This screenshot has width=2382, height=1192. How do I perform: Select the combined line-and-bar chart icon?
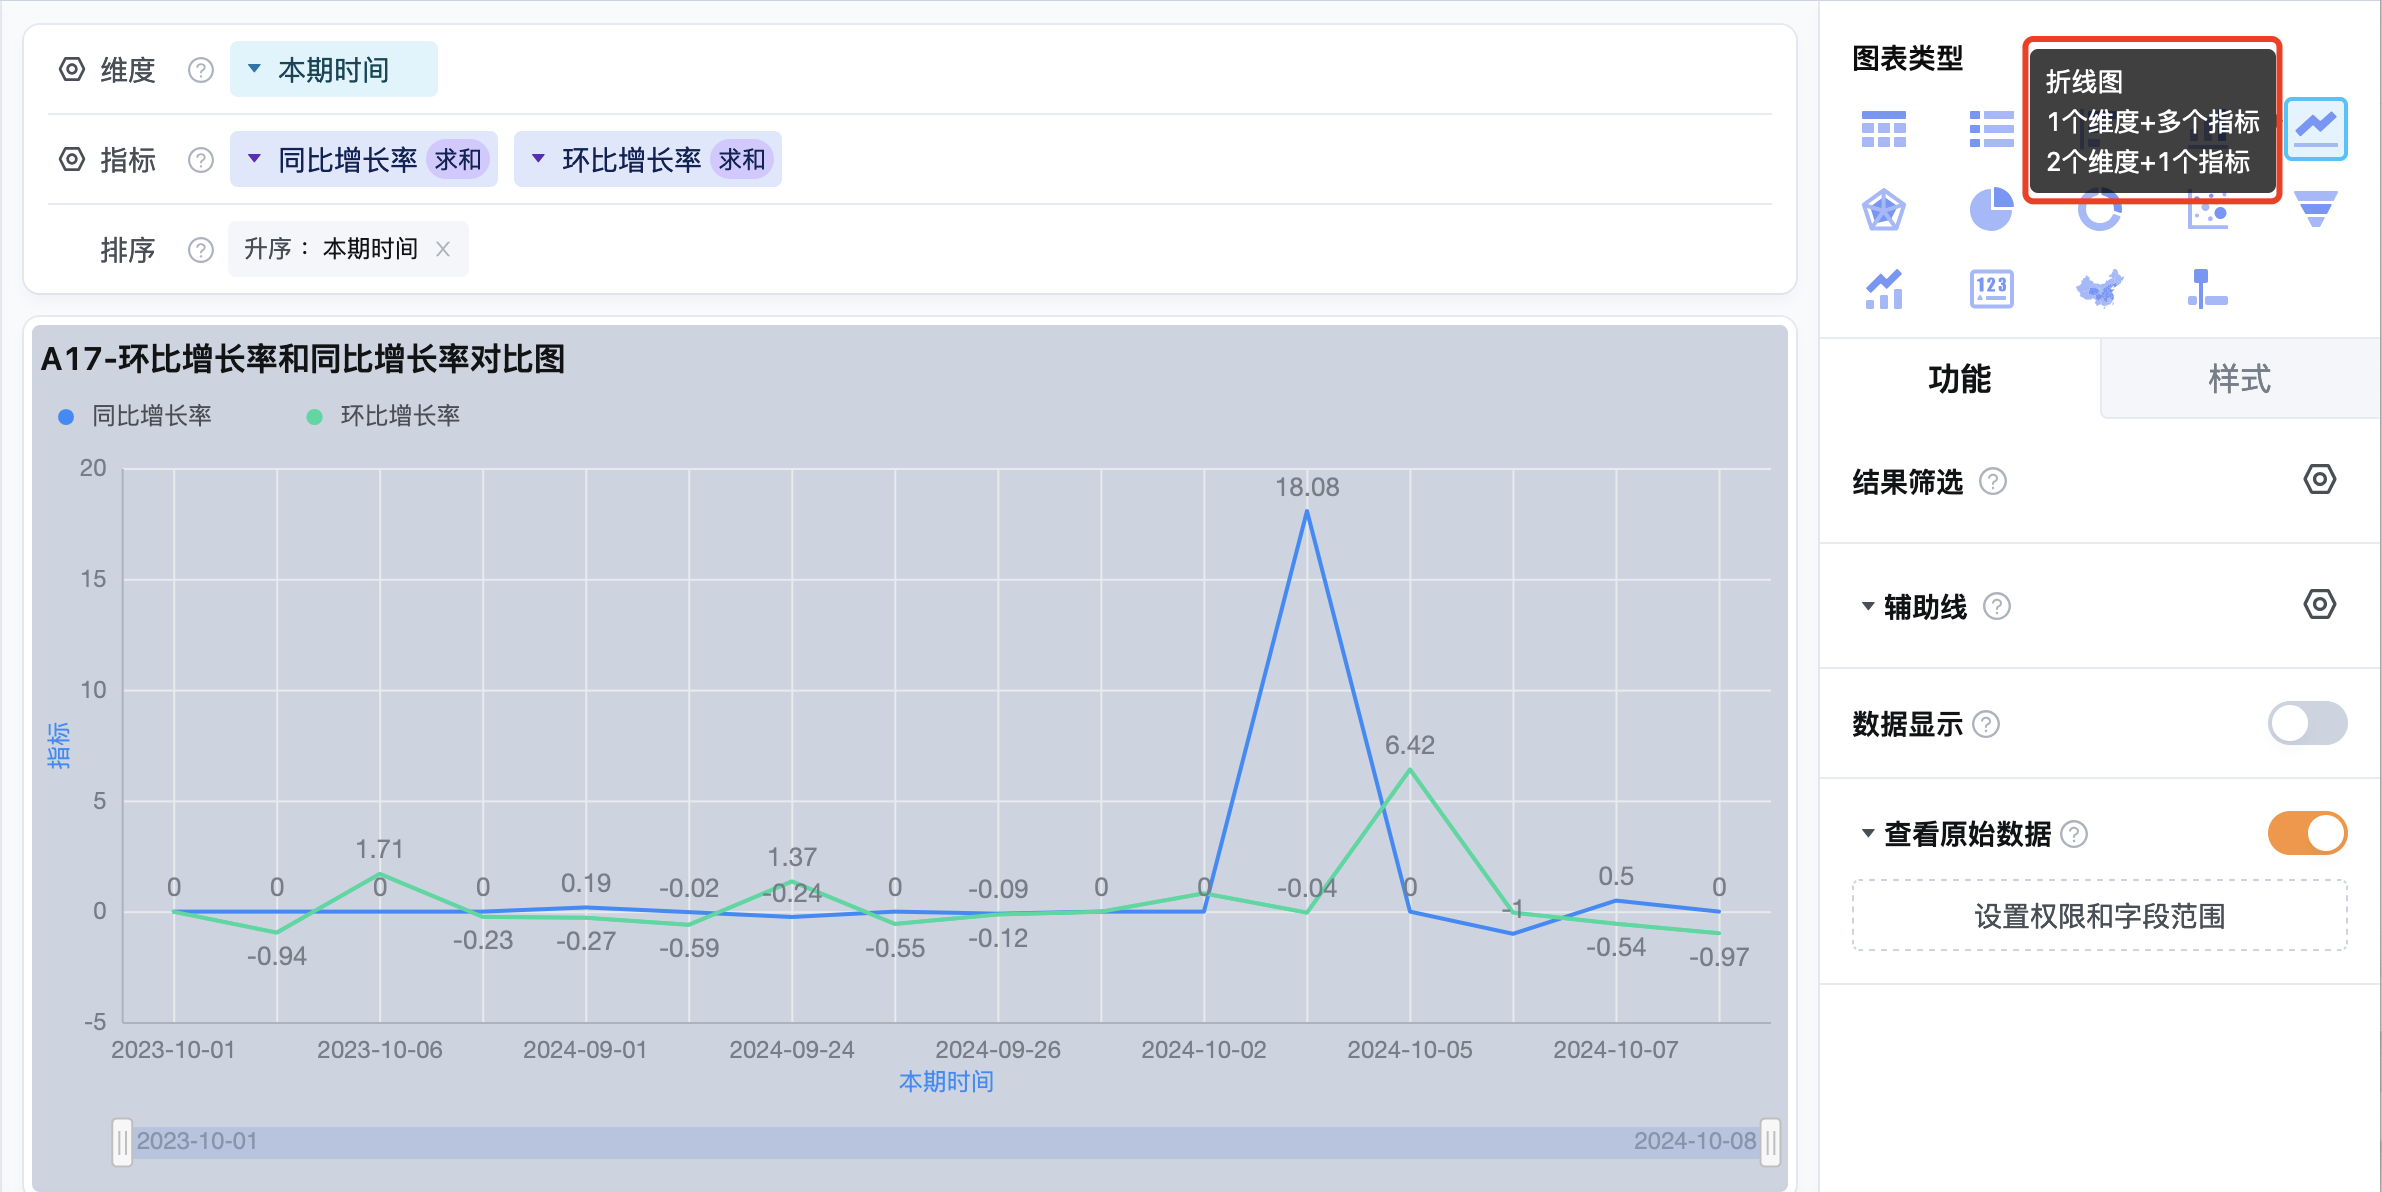pos(1884,290)
